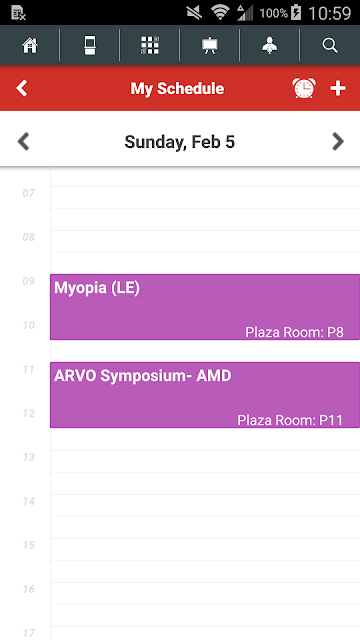Open the alarm clock reminders icon
The width and height of the screenshot is (360, 640).
coord(304,88)
